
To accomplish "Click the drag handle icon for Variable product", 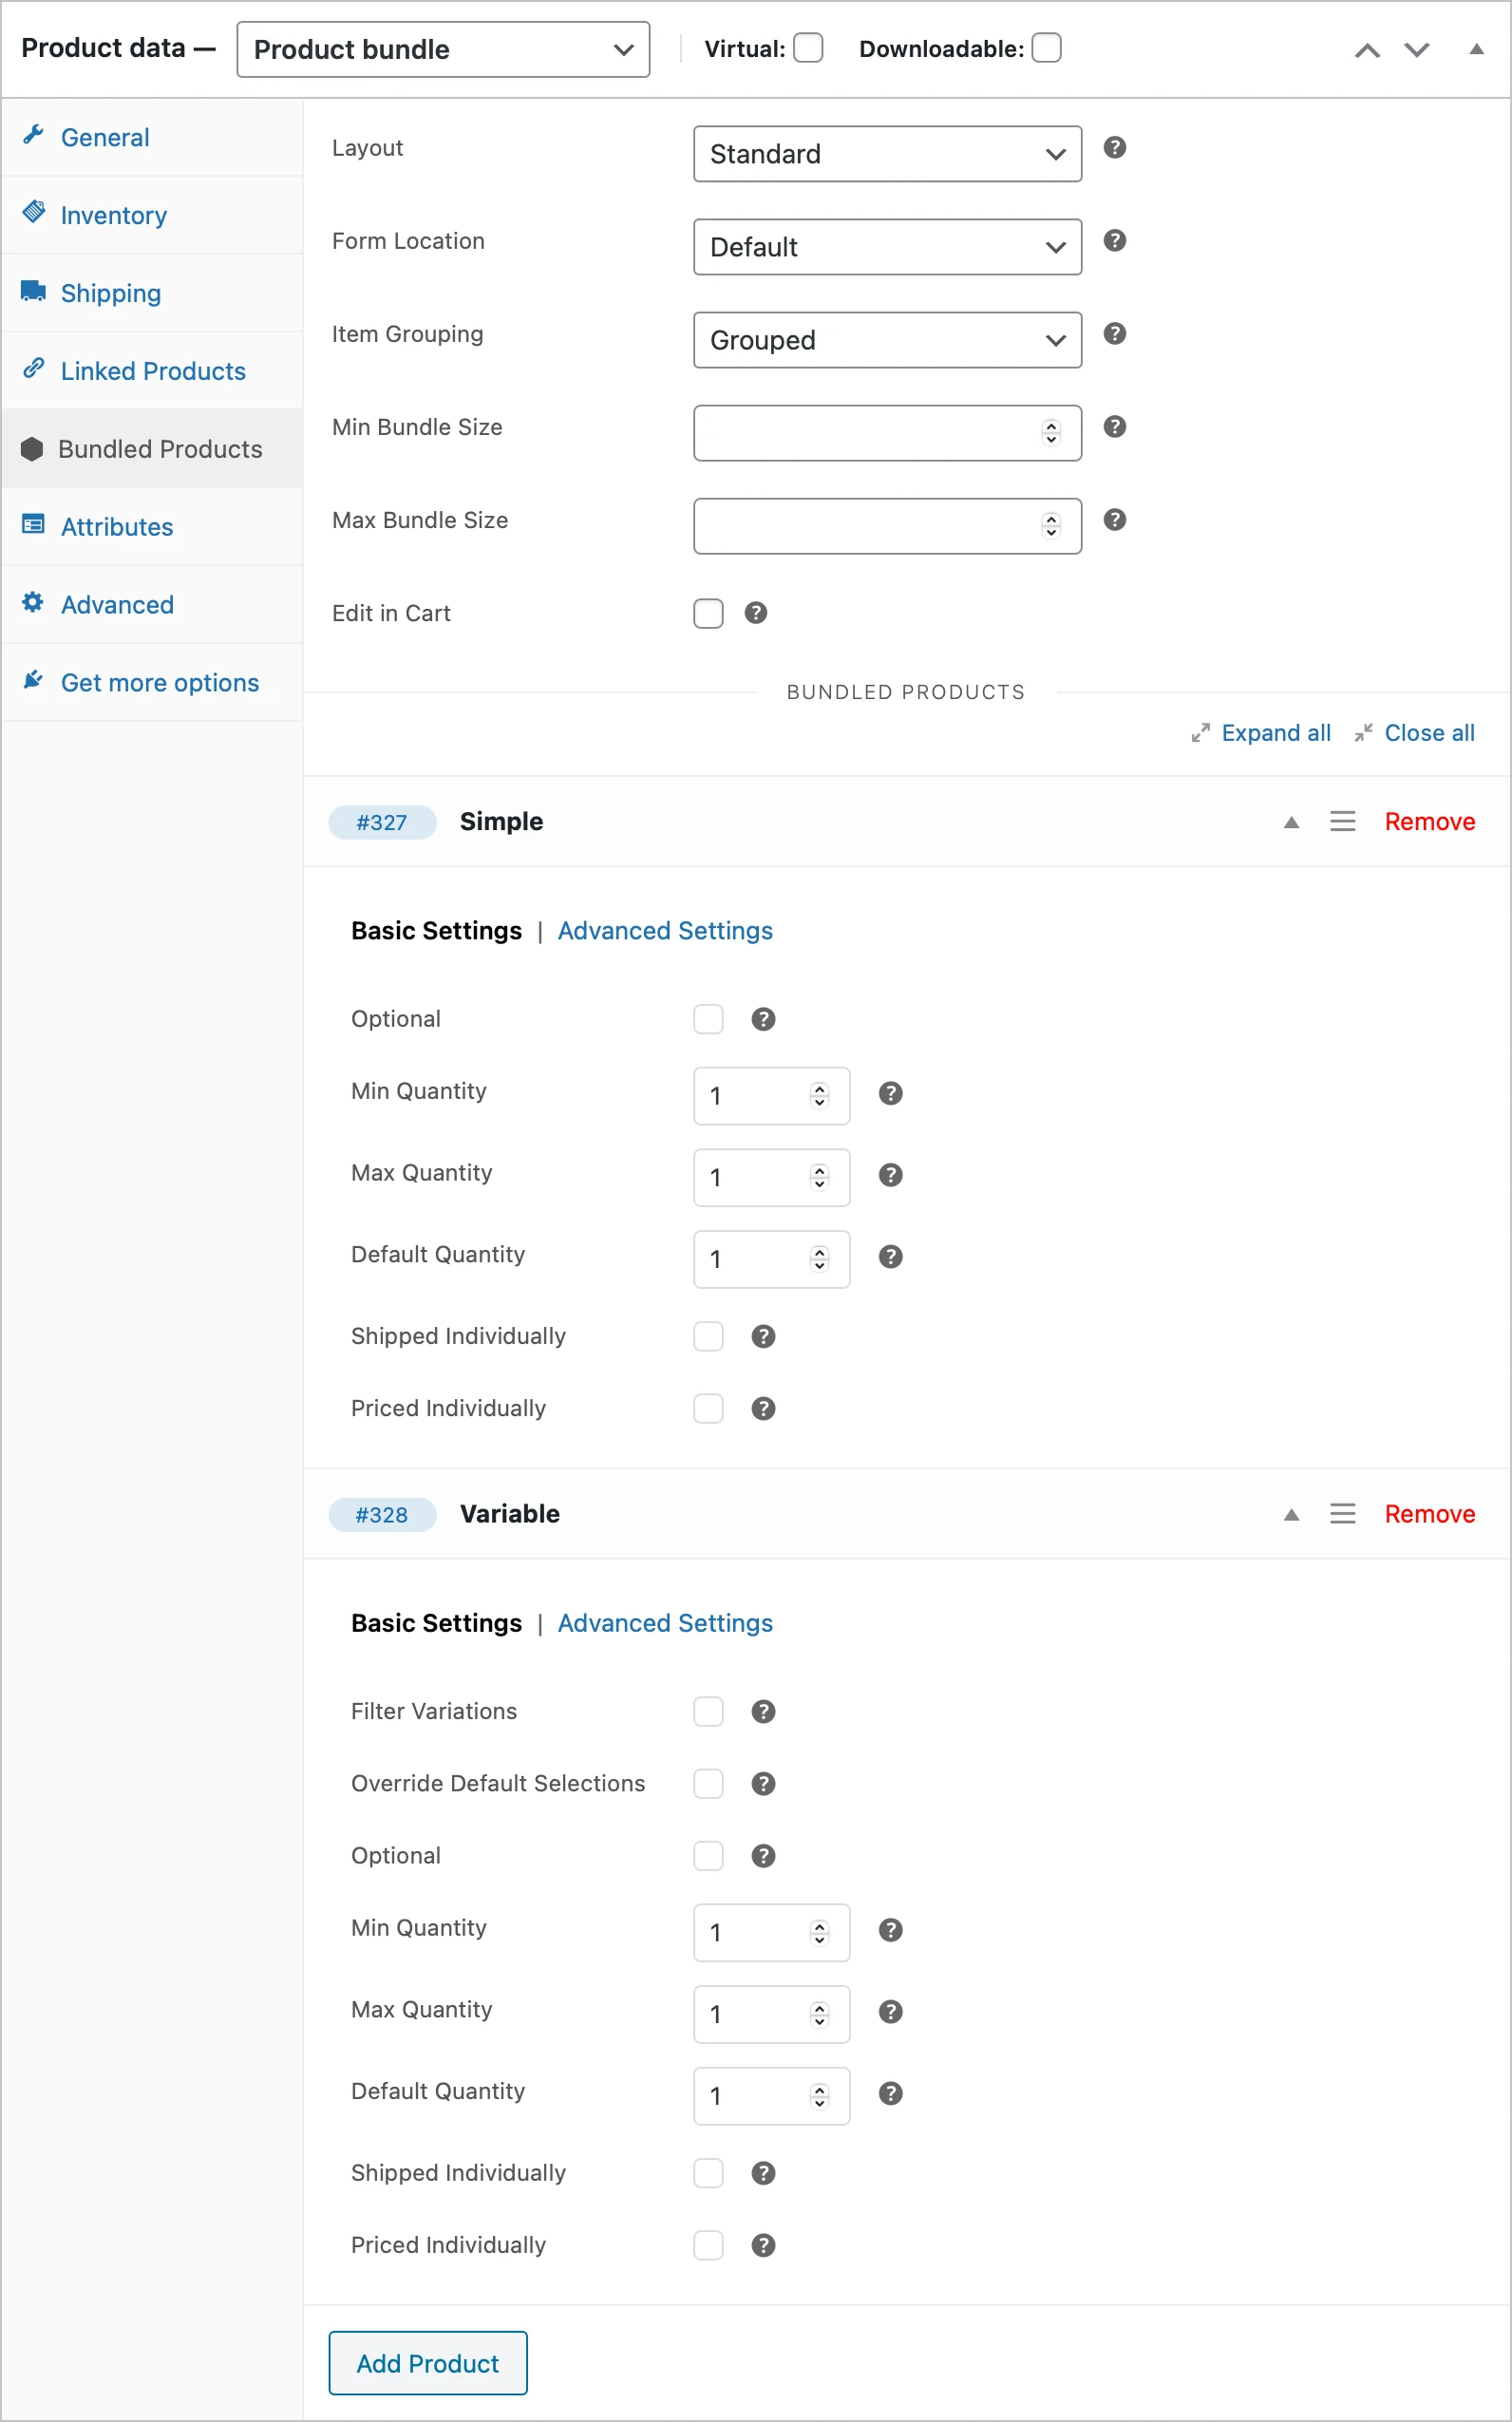I will pos(1342,1514).
